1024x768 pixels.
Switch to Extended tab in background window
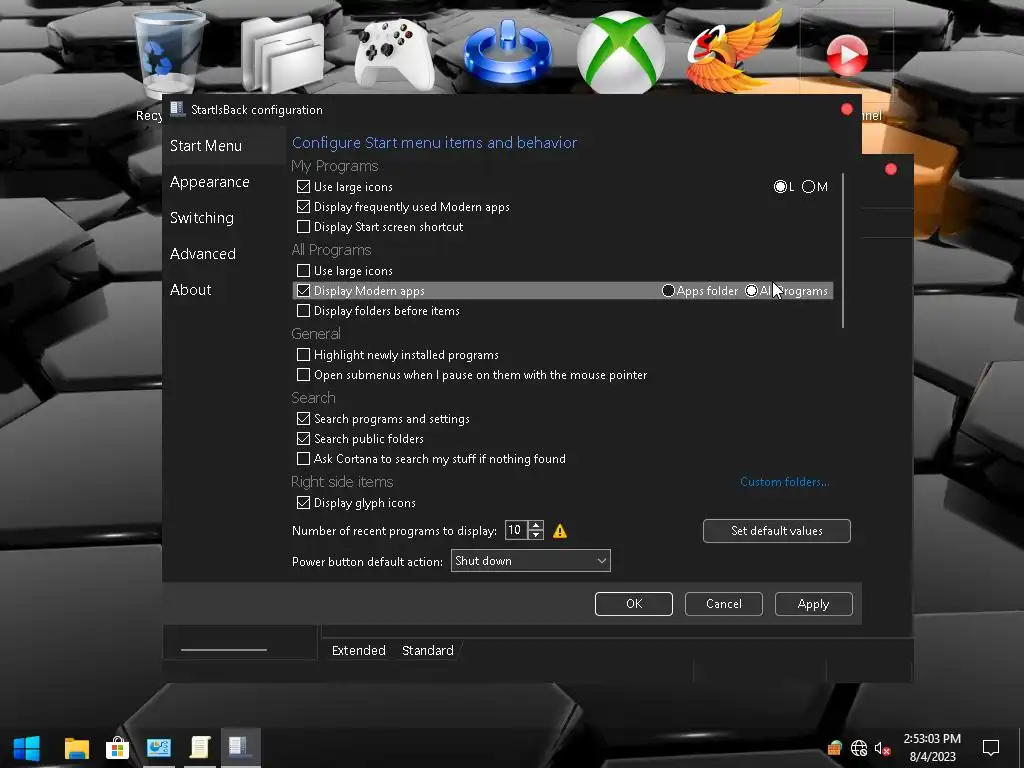coord(359,650)
